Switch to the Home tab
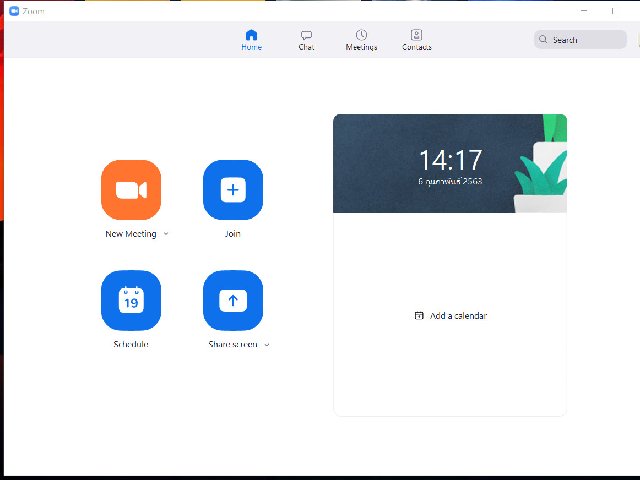Image resolution: width=640 pixels, height=480 pixels. click(251, 40)
